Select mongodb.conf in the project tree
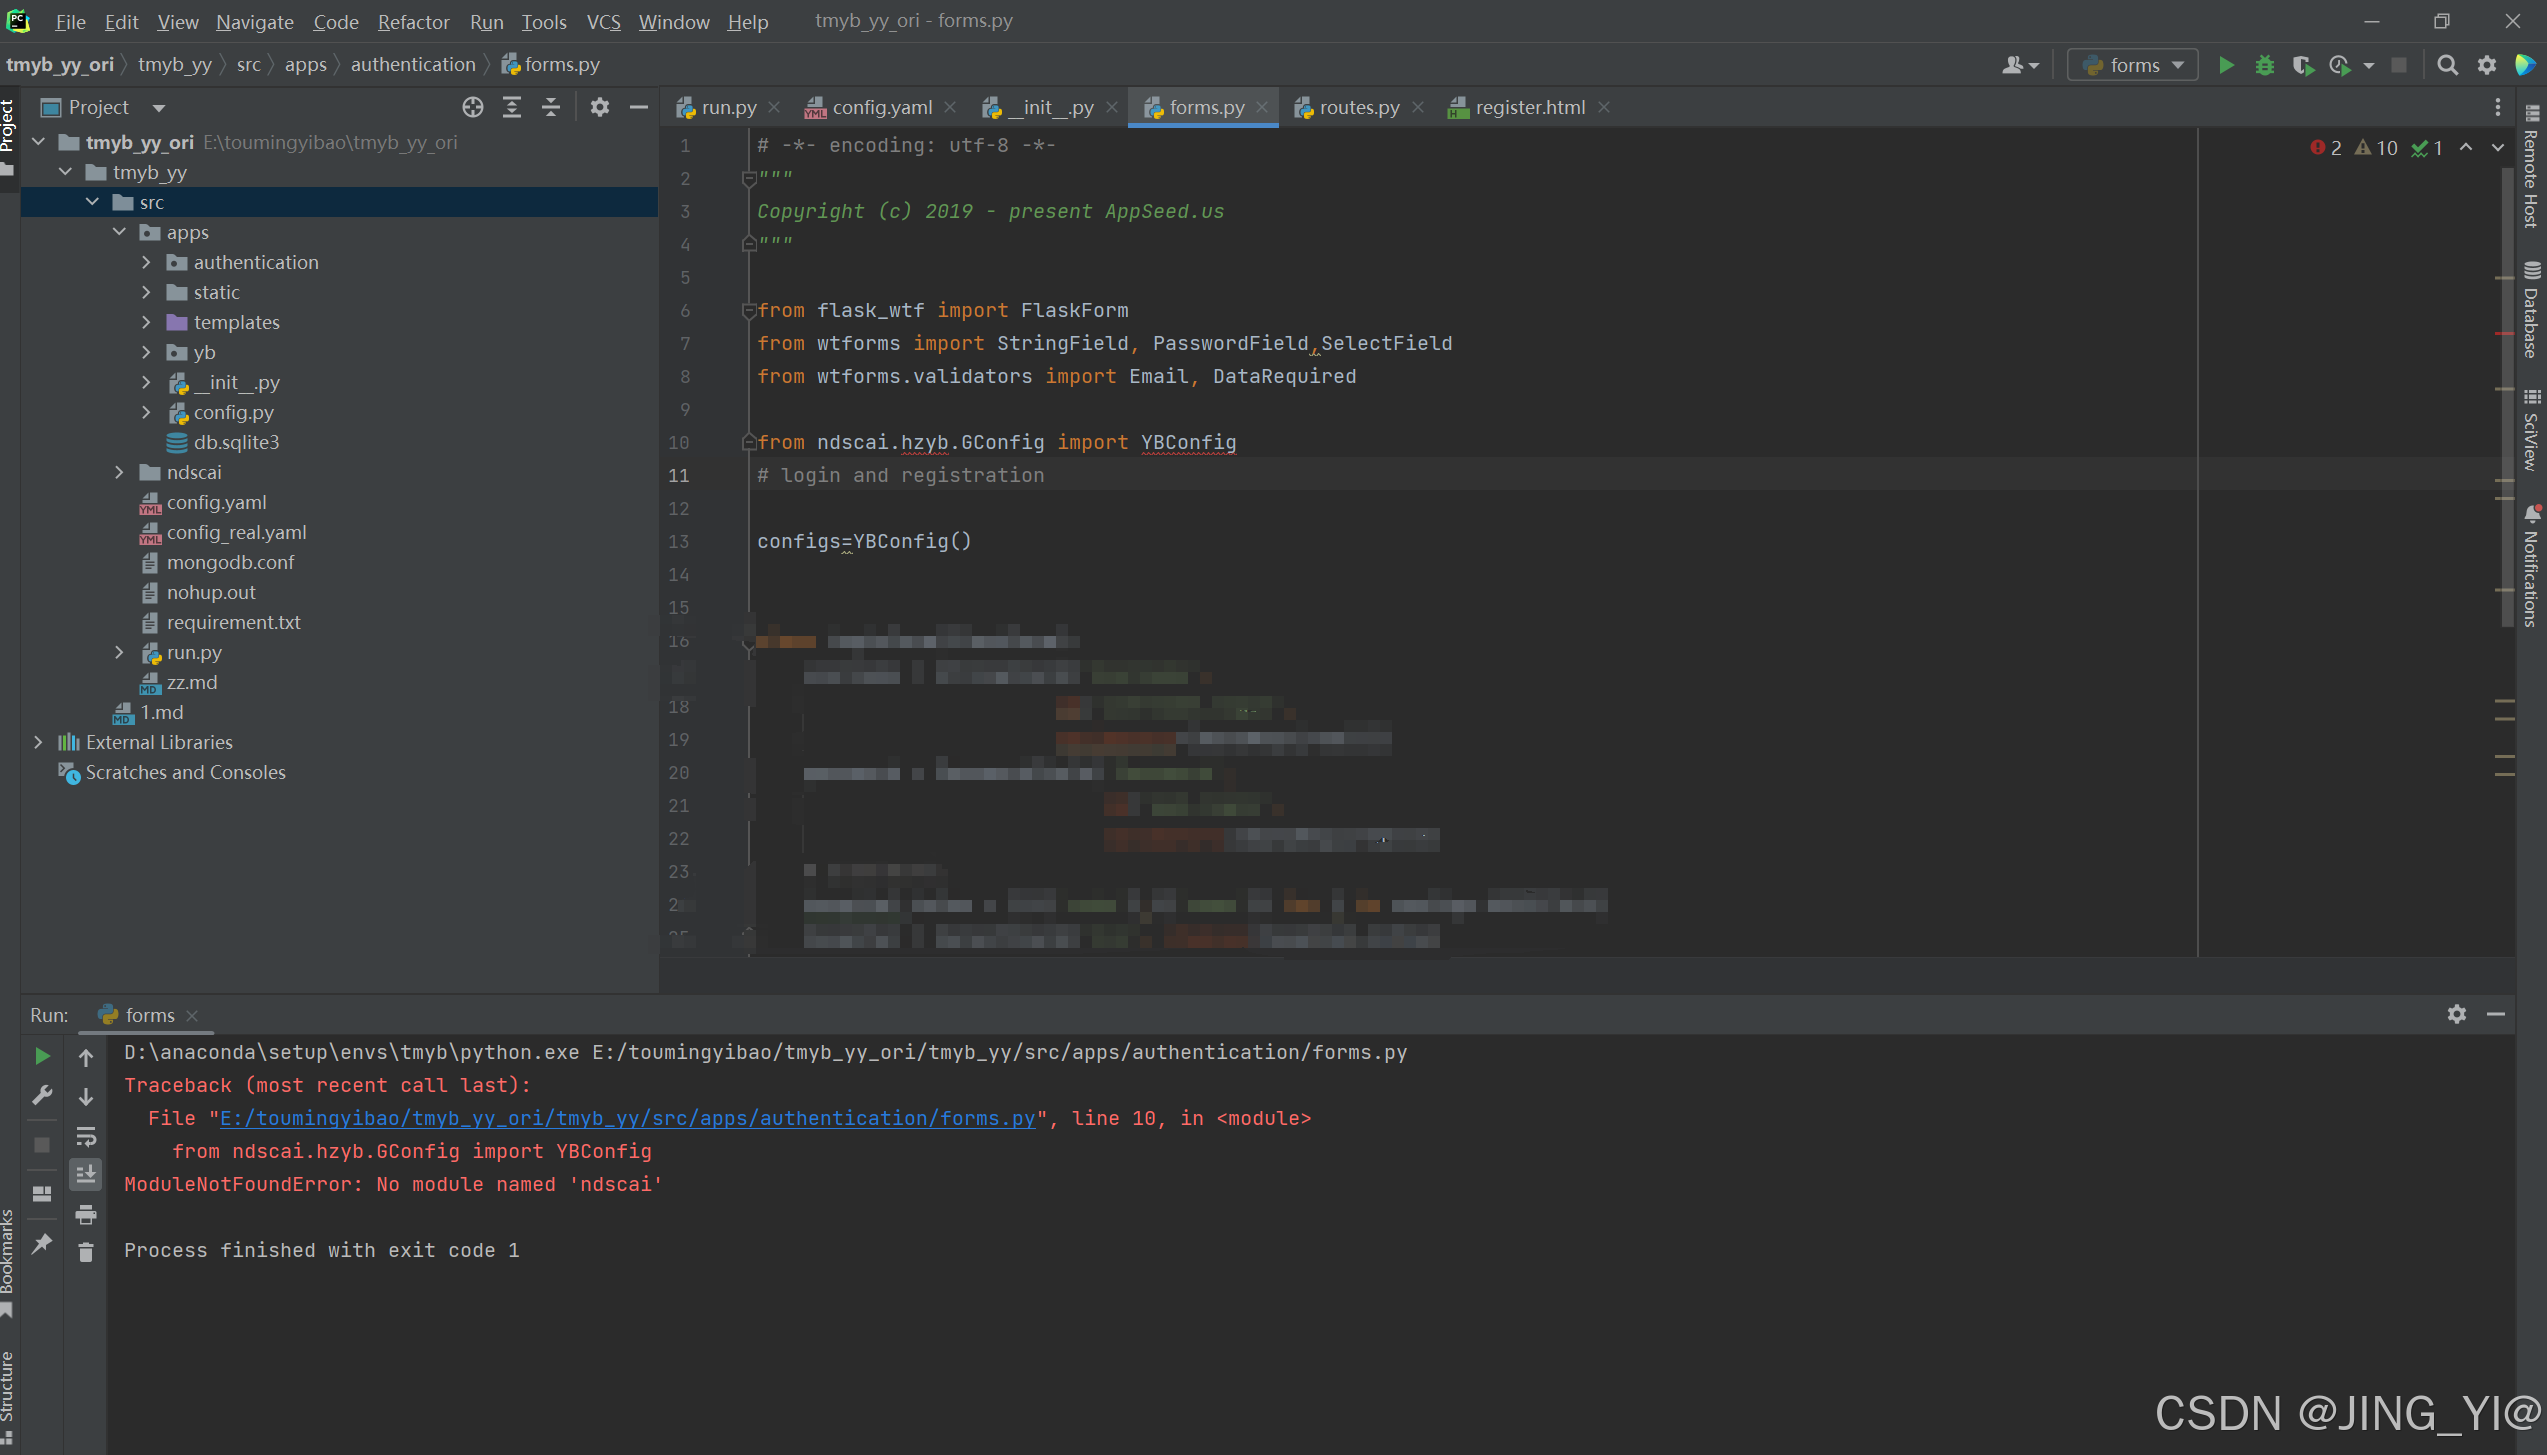Viewport: 2547px width, 1455px height. click(230, 562)
